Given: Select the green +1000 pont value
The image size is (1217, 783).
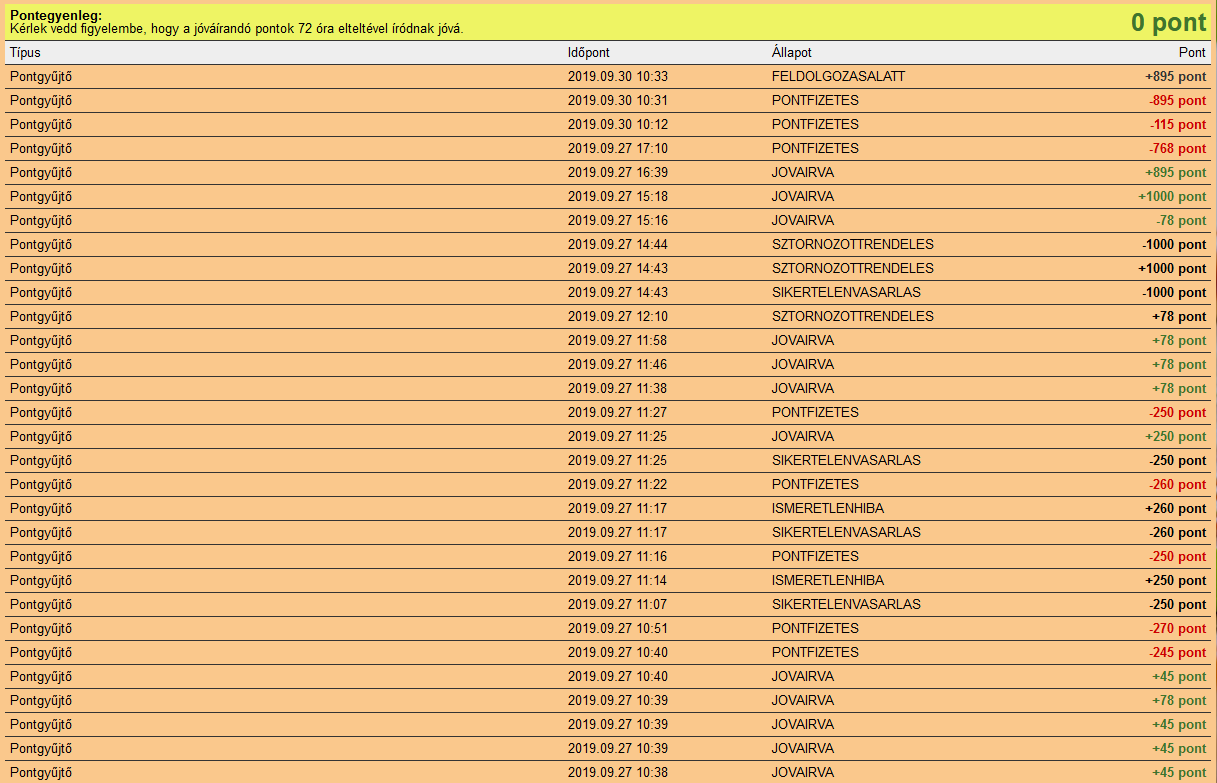Looking at the screenshot, I should click(1172, 196).
